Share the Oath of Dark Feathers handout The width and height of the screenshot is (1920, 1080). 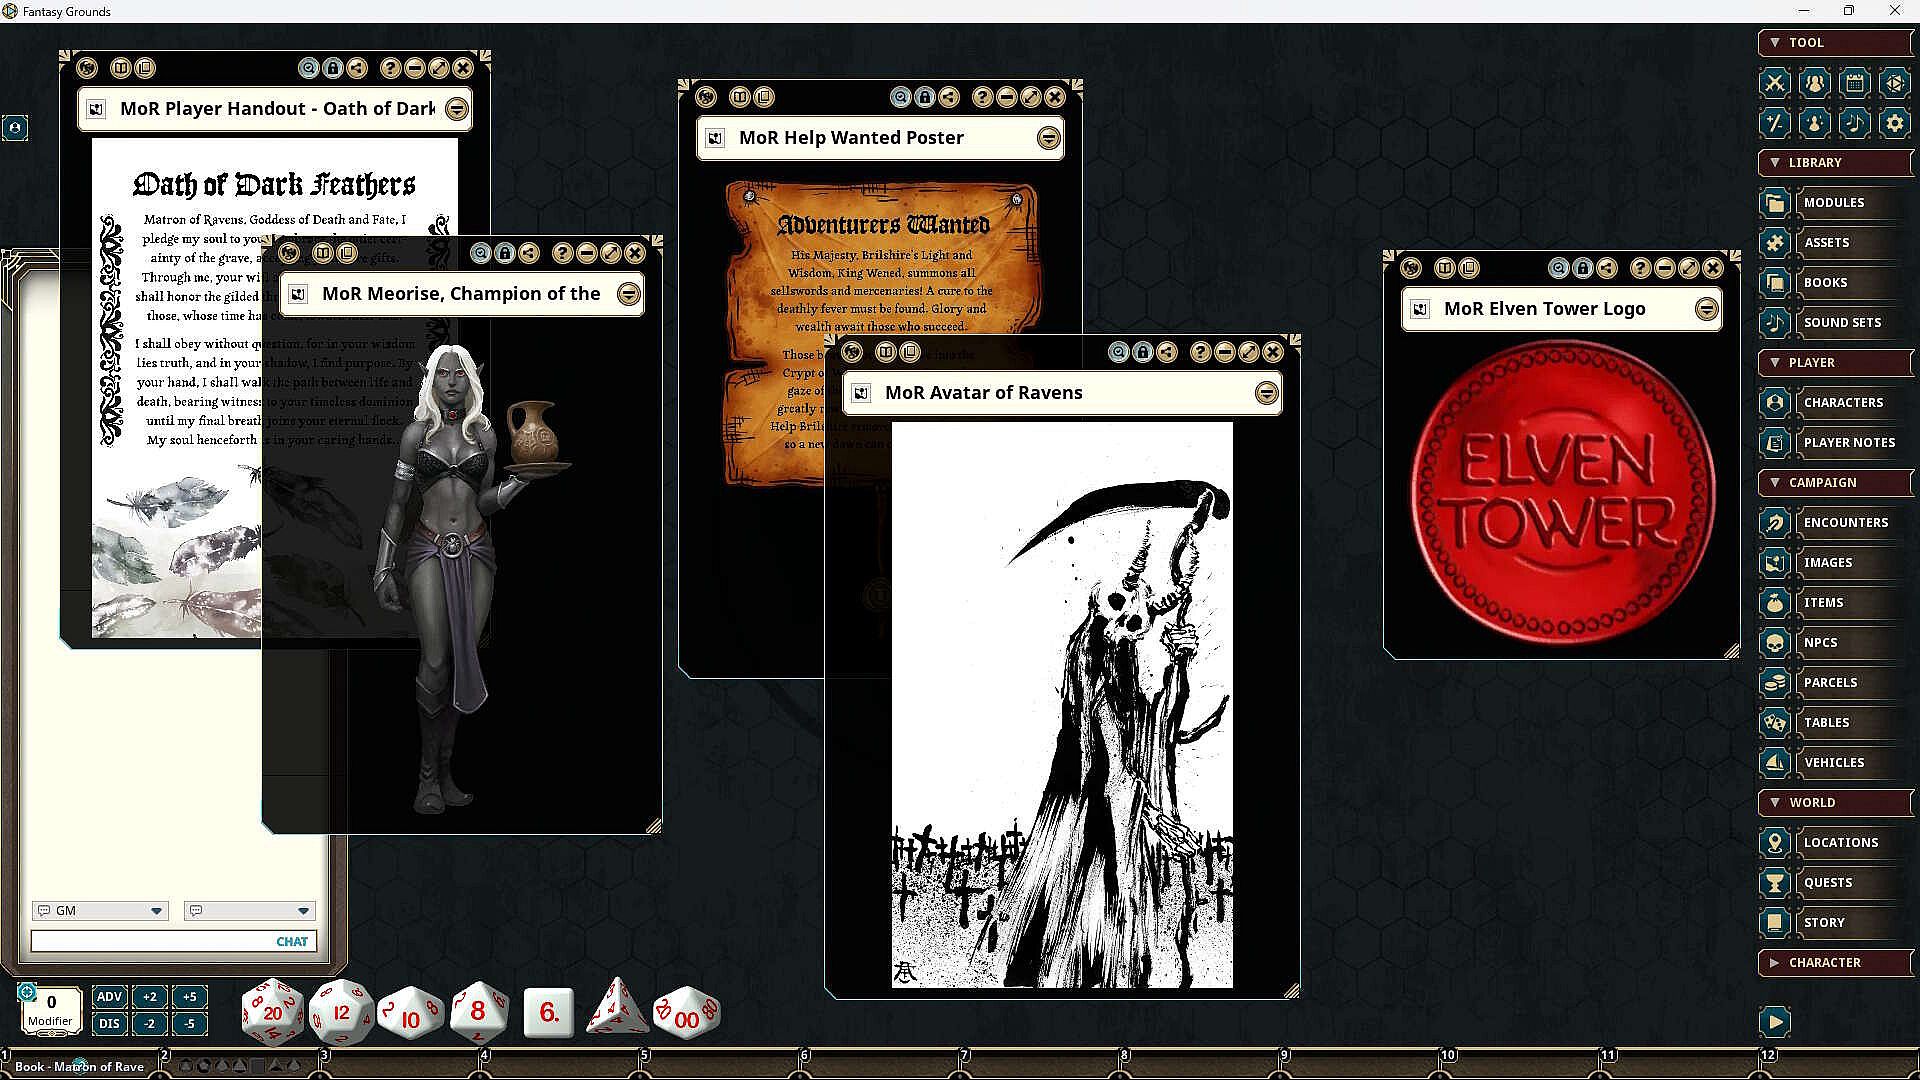(x=357, y=68)
